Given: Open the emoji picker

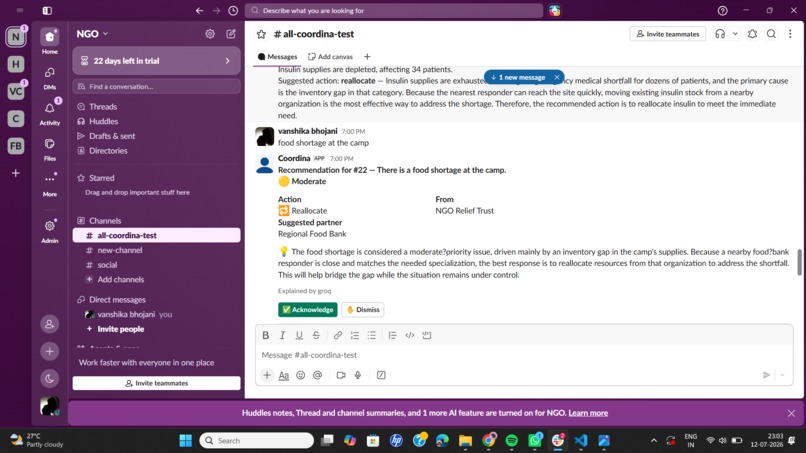Looking at the screenshot, I should (301, 375).
